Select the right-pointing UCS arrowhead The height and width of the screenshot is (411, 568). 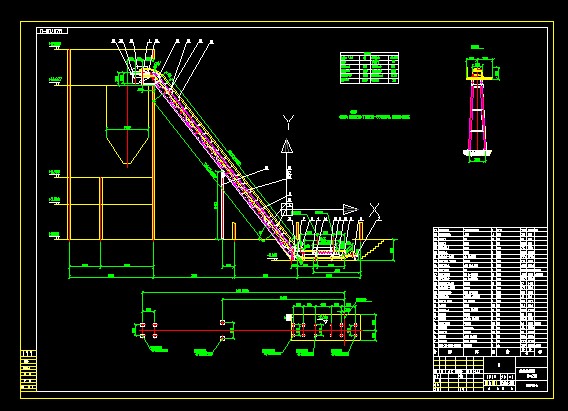350,209
